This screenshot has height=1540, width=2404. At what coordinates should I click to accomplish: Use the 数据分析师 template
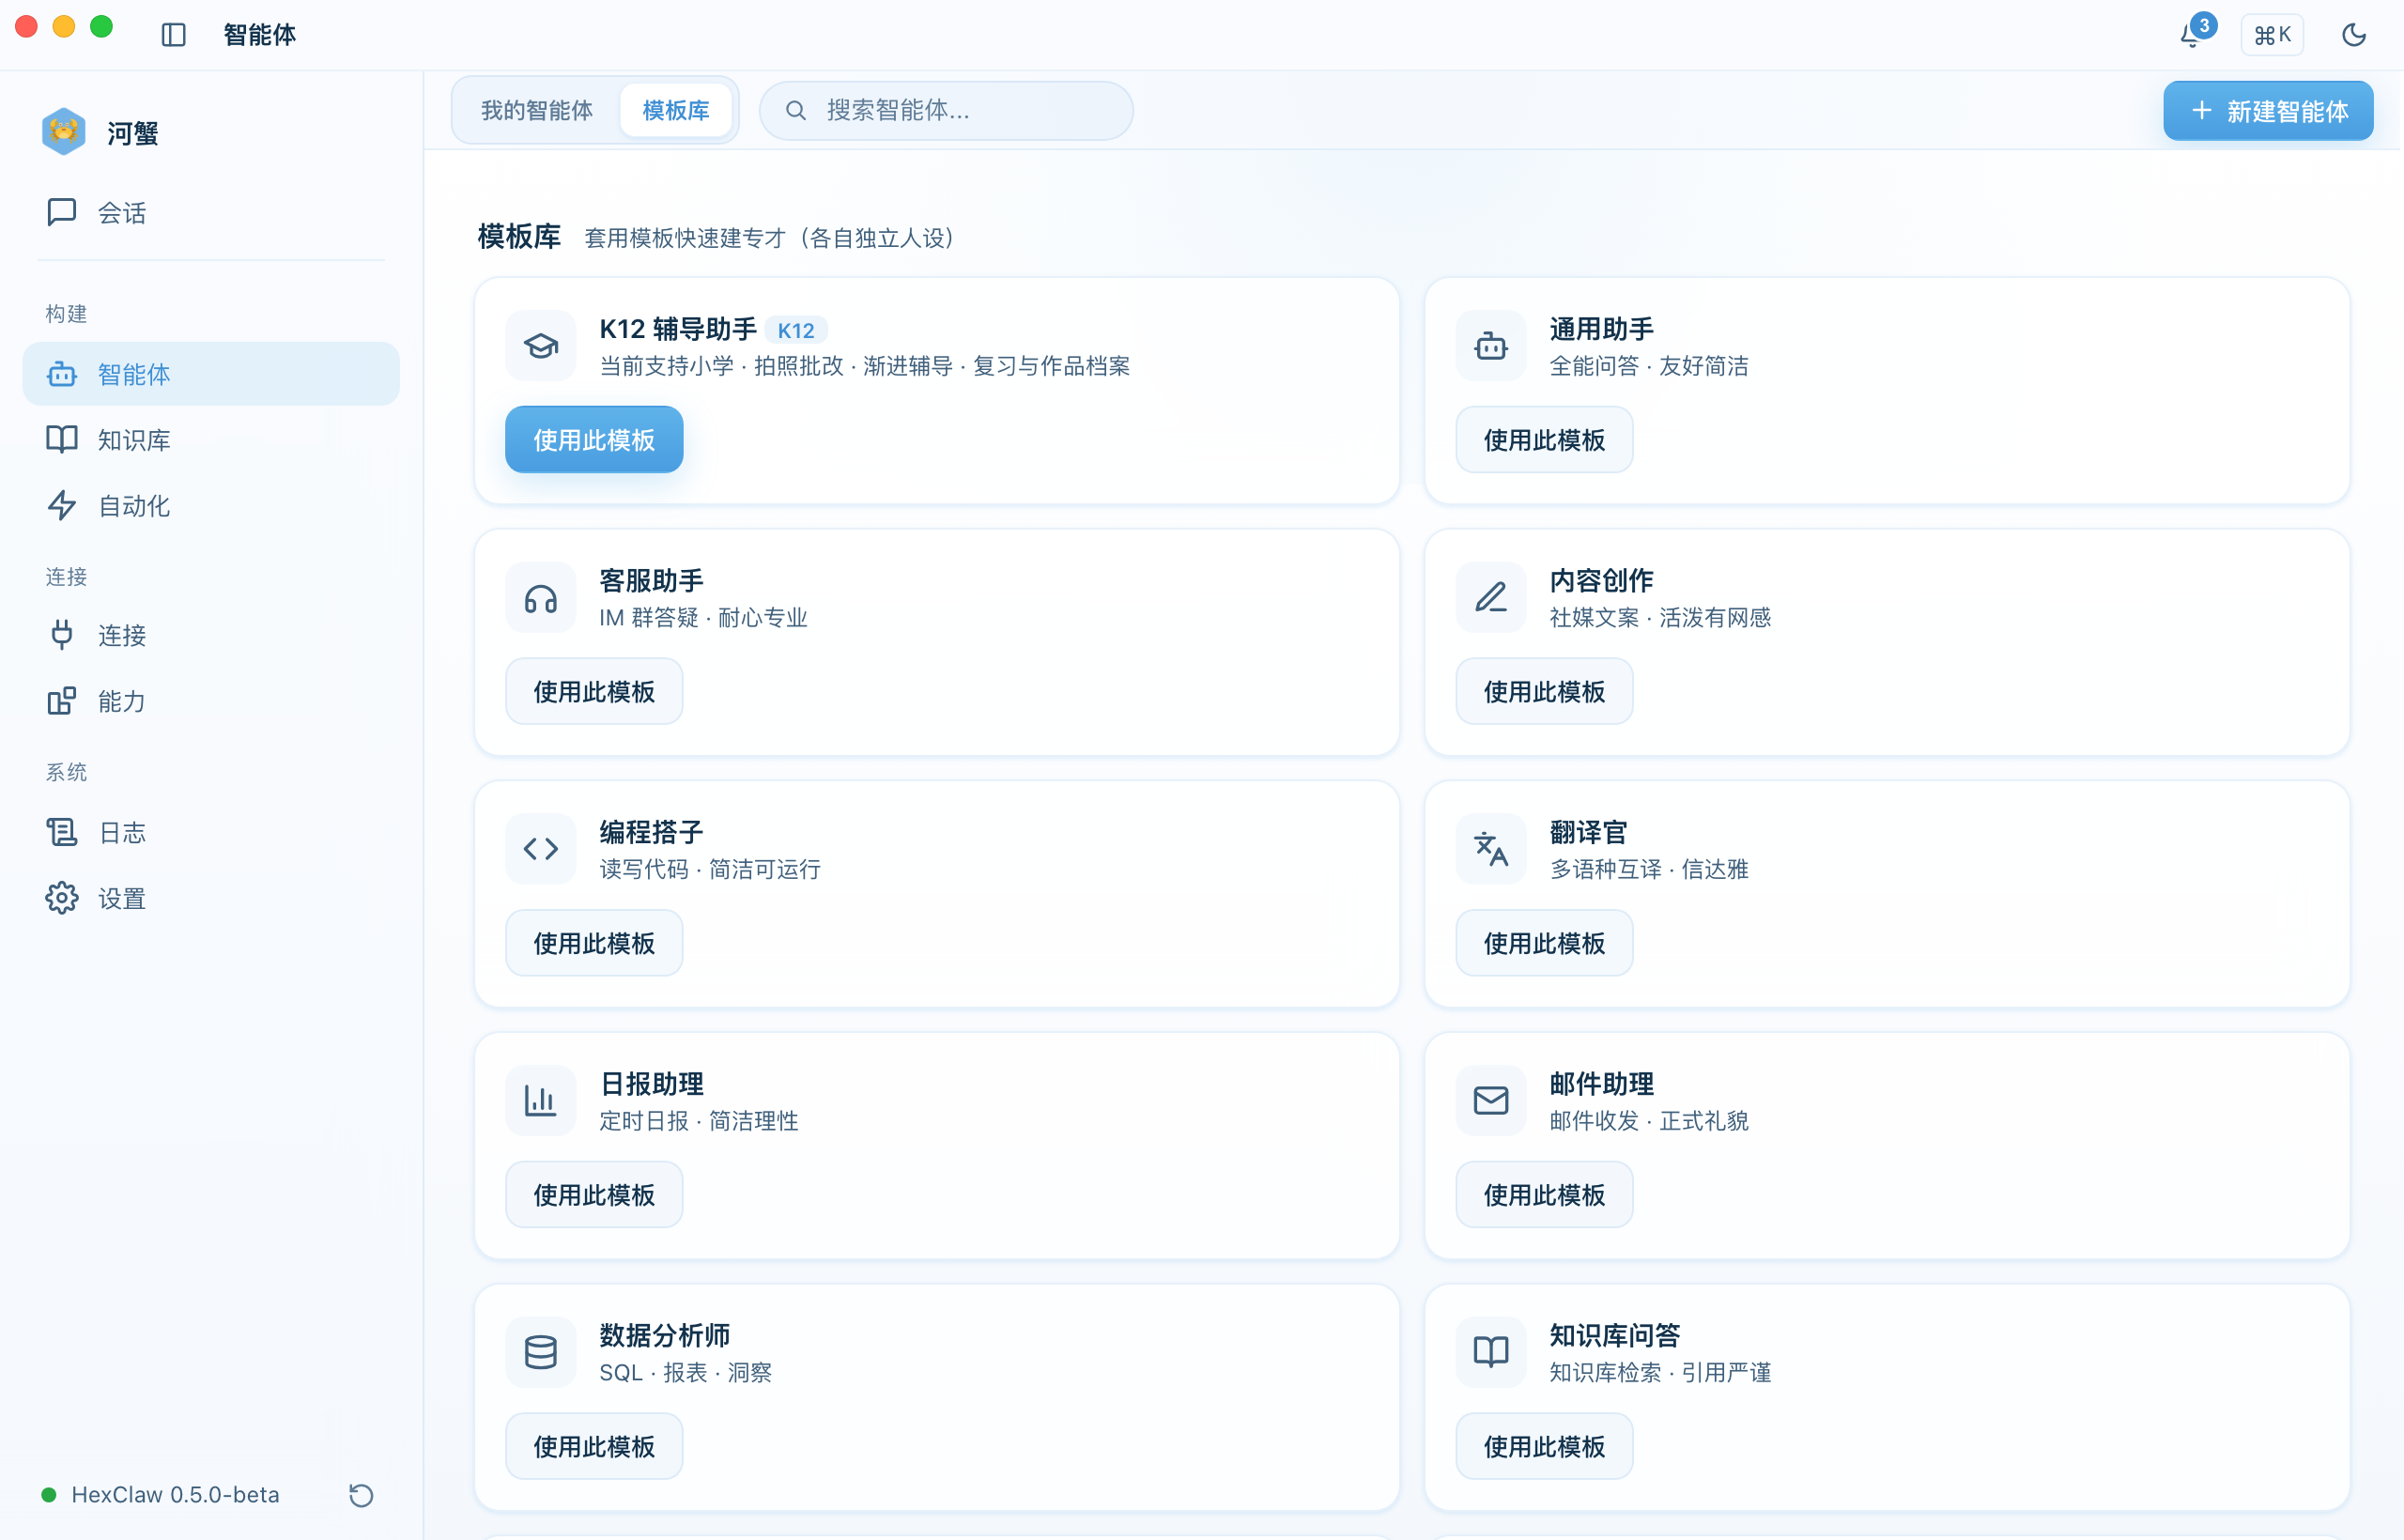594,1446
